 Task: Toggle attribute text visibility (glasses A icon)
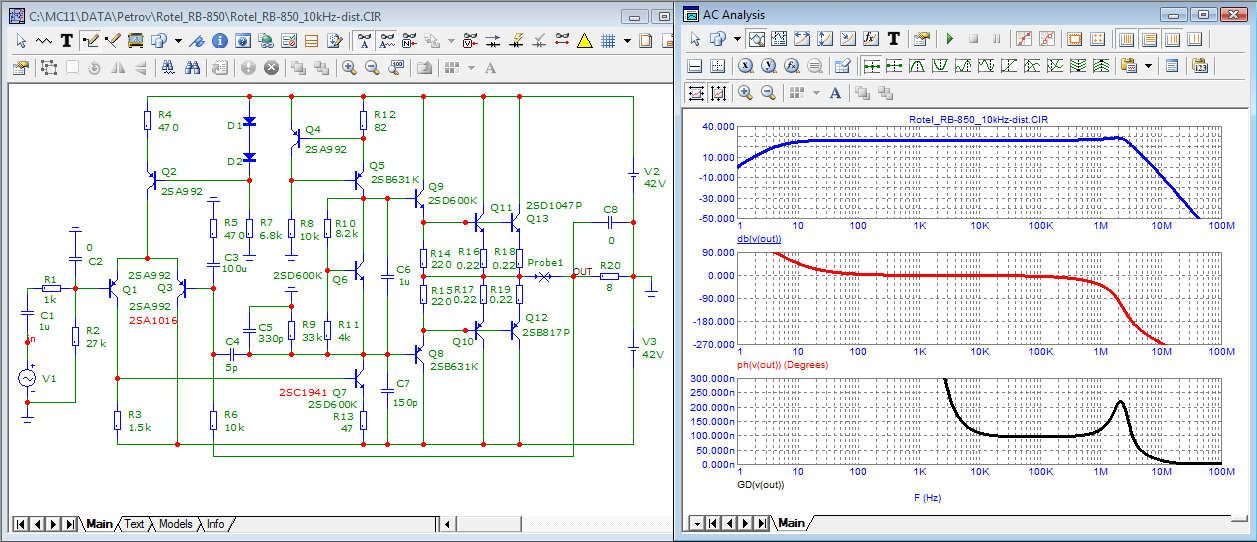tap(365, 41)
